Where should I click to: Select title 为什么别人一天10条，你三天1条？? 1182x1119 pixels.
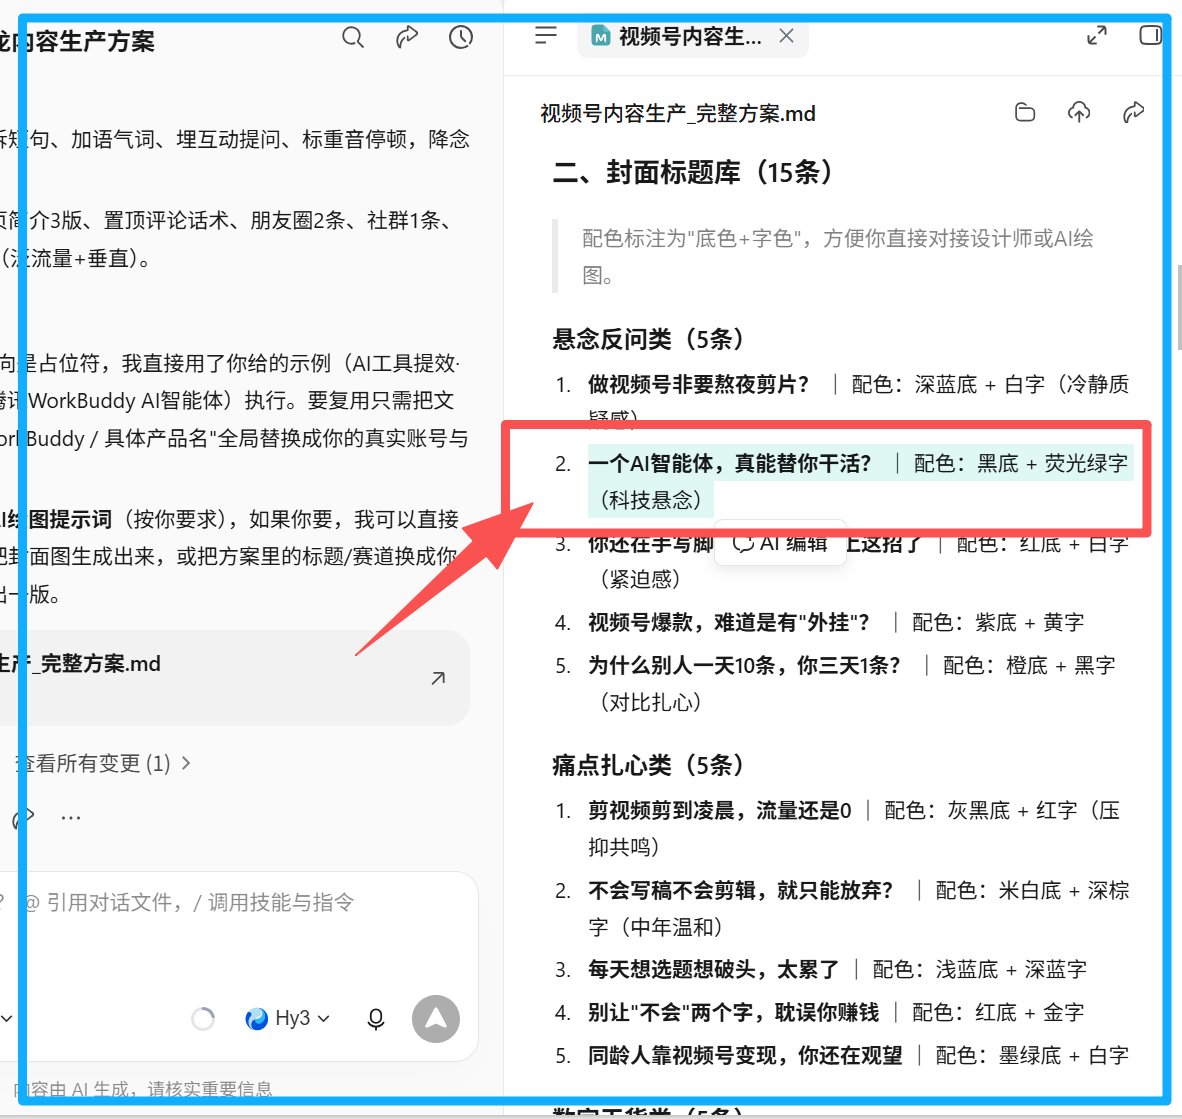(744, 666)
